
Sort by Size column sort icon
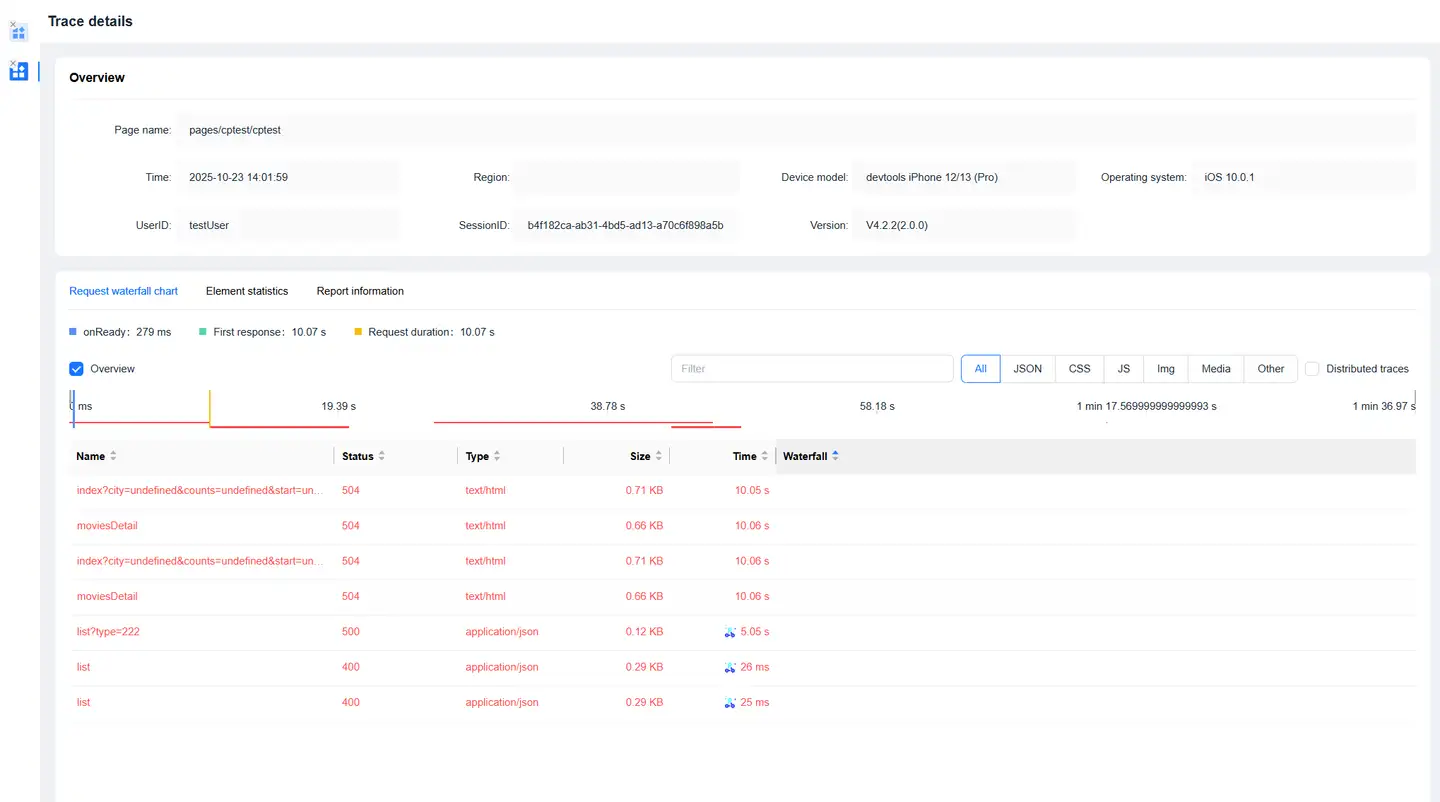coord(658,456)
